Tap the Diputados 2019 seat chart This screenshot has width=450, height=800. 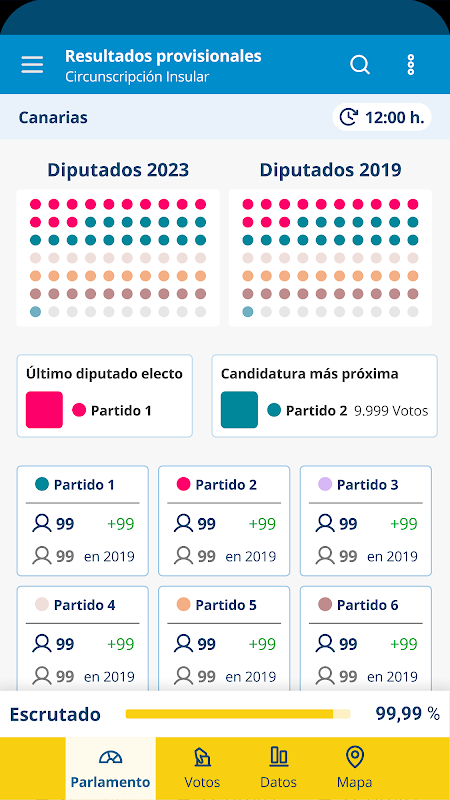[x=330, y=258]
